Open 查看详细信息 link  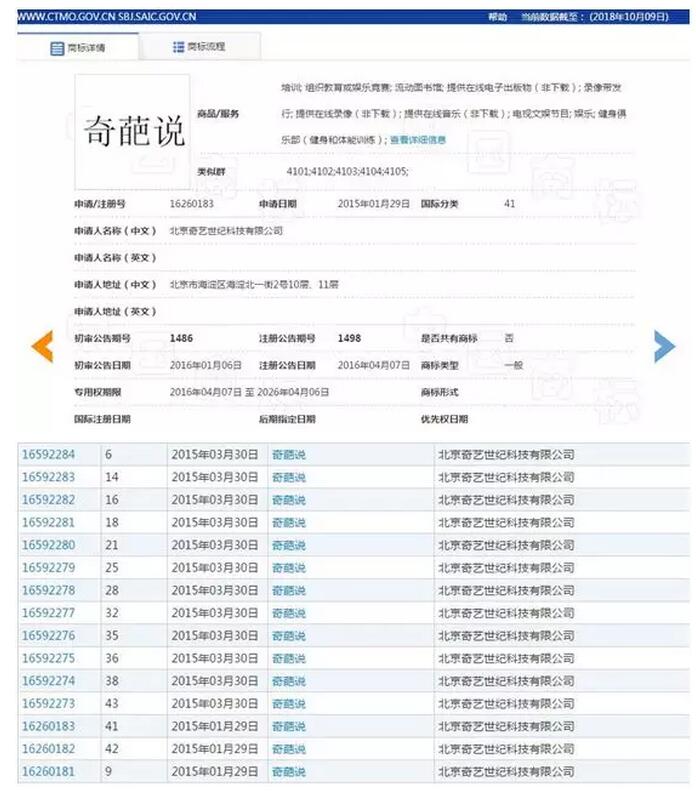click(418, 140)
